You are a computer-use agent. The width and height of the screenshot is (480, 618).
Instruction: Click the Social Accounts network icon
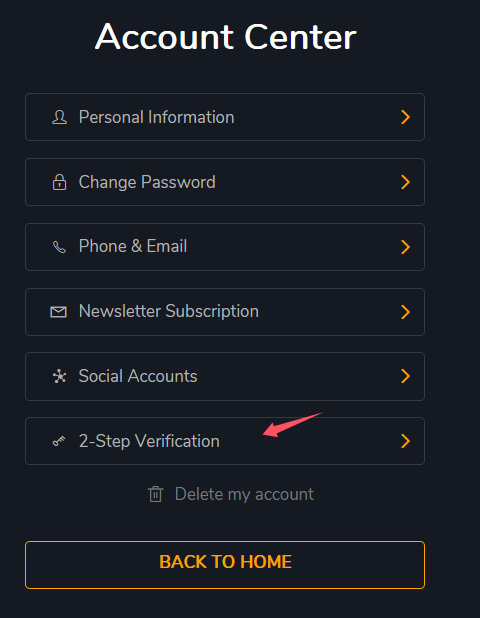[x=60, y=376]
